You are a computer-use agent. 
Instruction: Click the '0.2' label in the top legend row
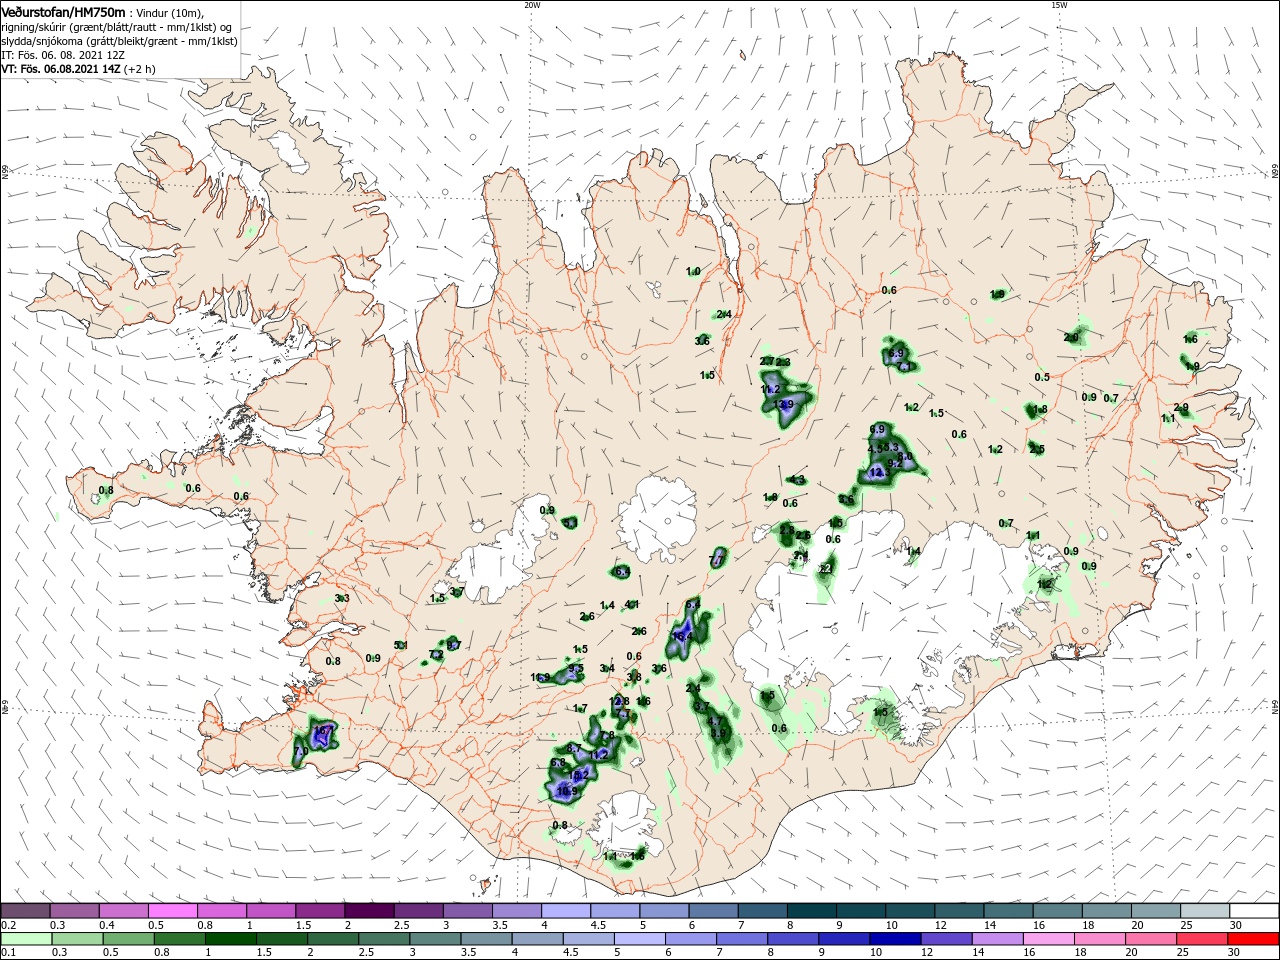click(8, 925)
